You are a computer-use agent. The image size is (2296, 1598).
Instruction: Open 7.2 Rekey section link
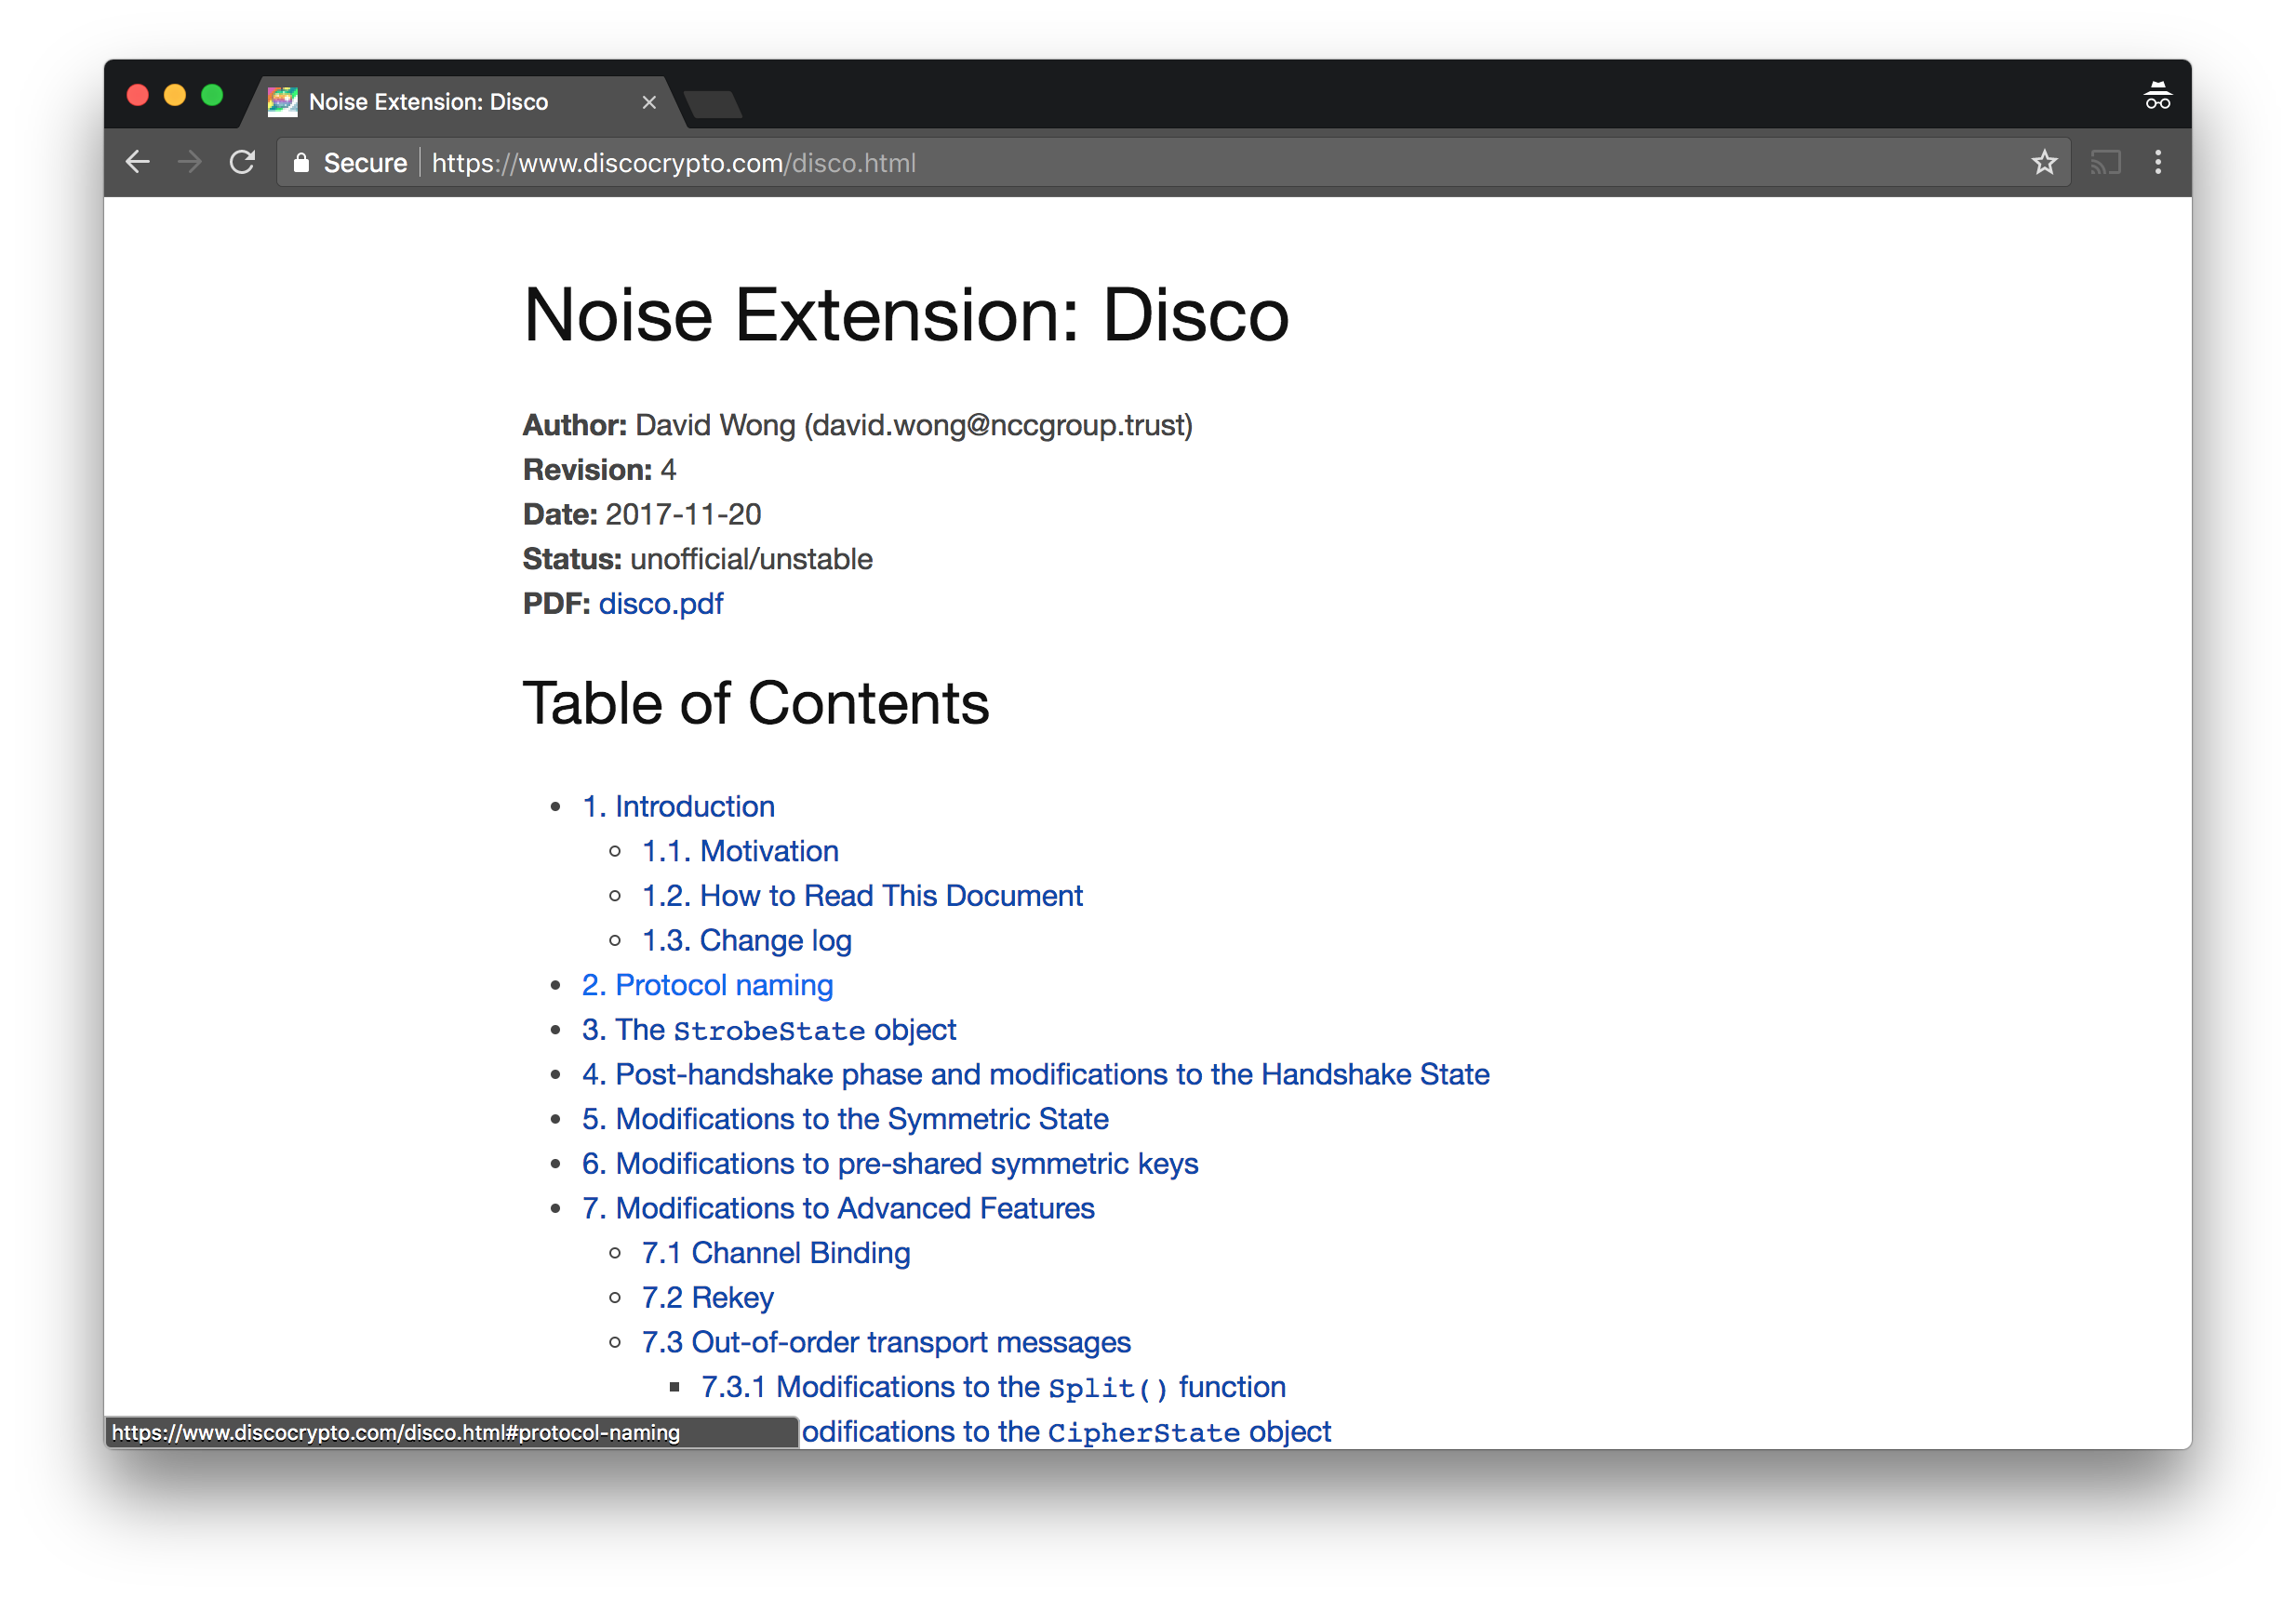[x=707, y=1297]
